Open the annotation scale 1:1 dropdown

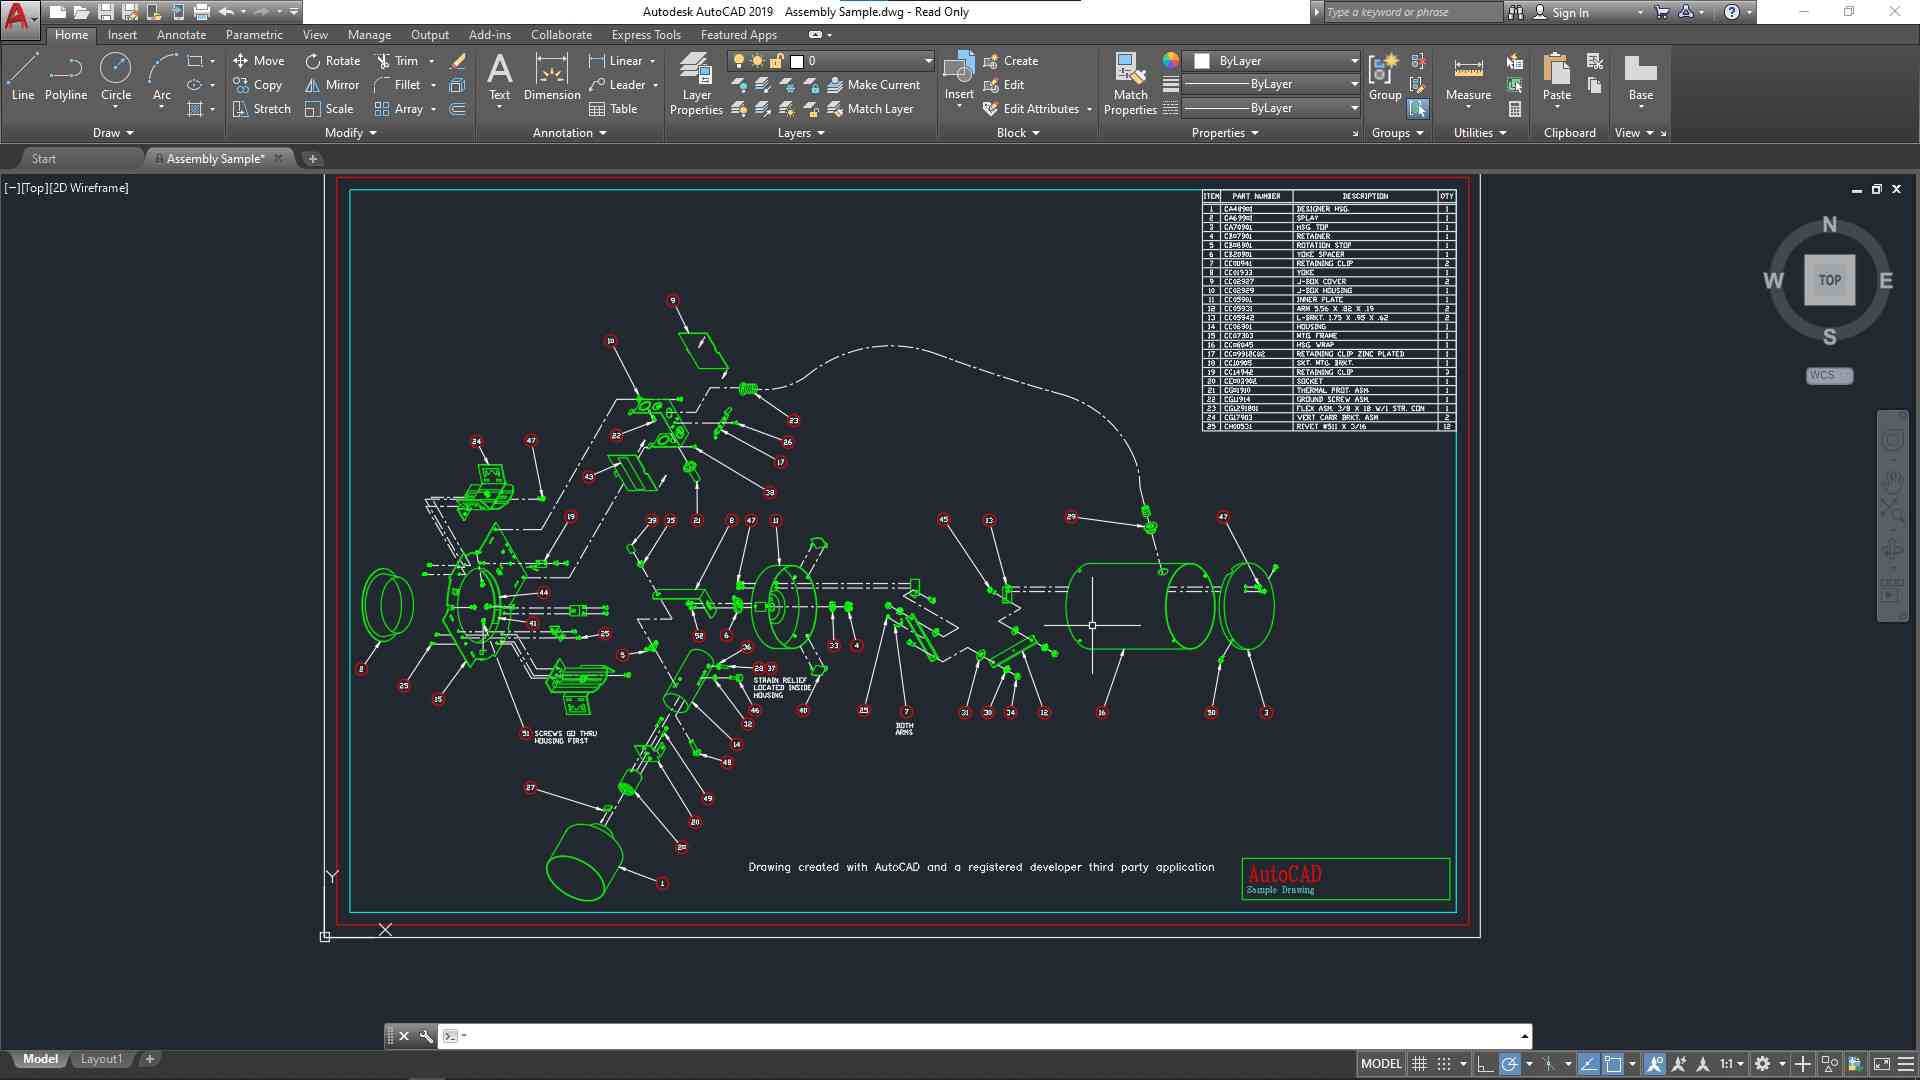(x=1733, y=1064)
